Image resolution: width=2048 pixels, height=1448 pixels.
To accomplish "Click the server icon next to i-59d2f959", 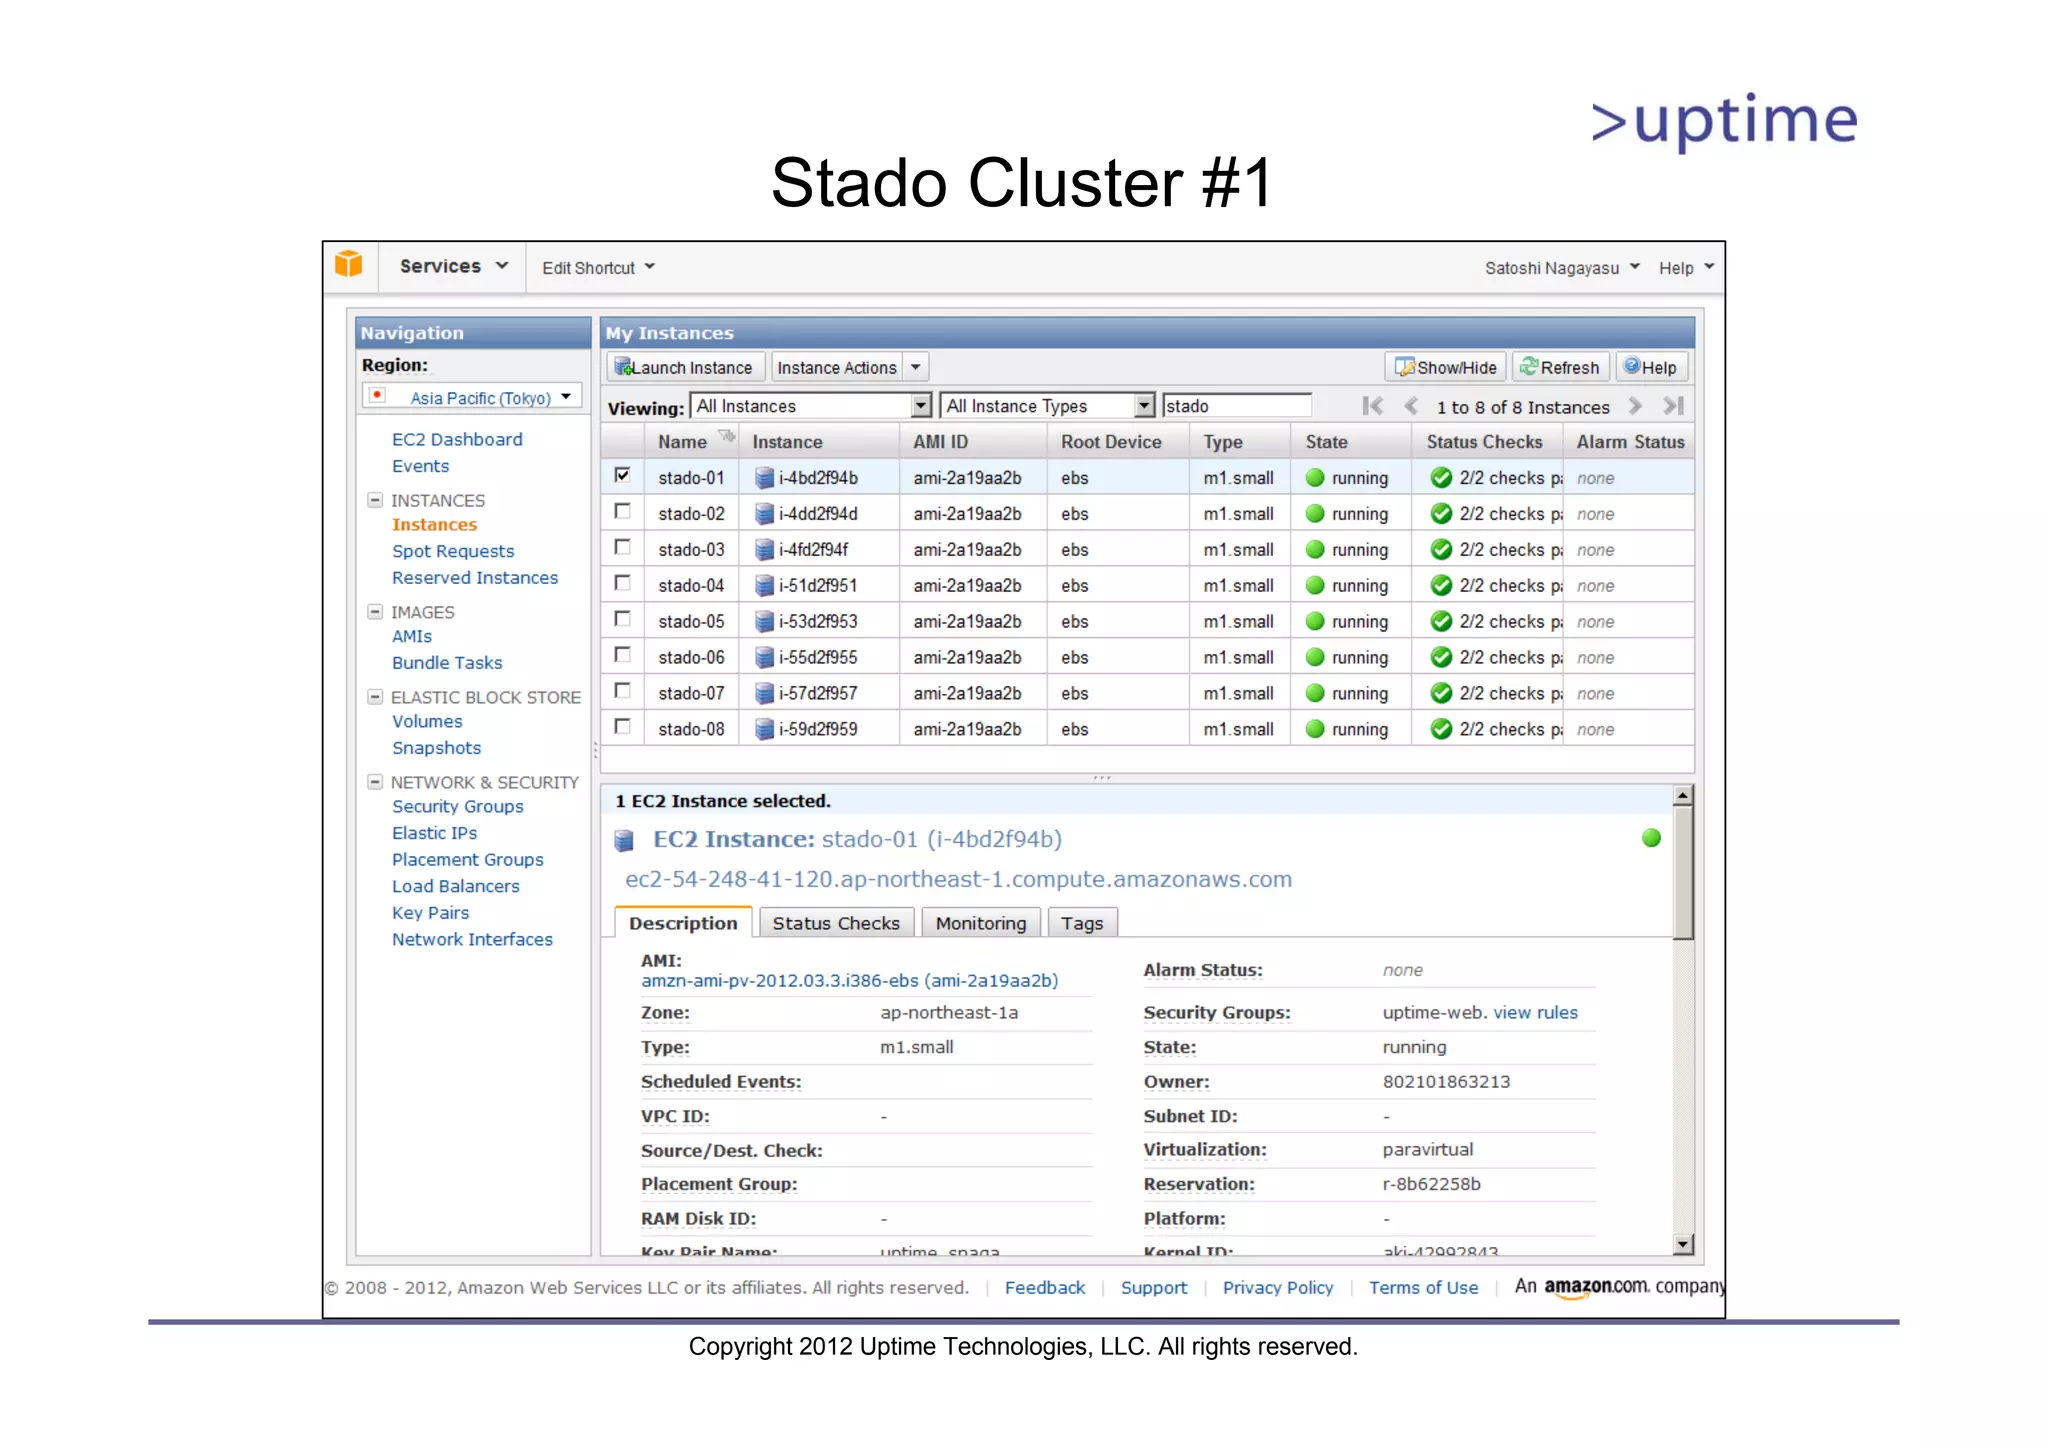I will point(765,730).
